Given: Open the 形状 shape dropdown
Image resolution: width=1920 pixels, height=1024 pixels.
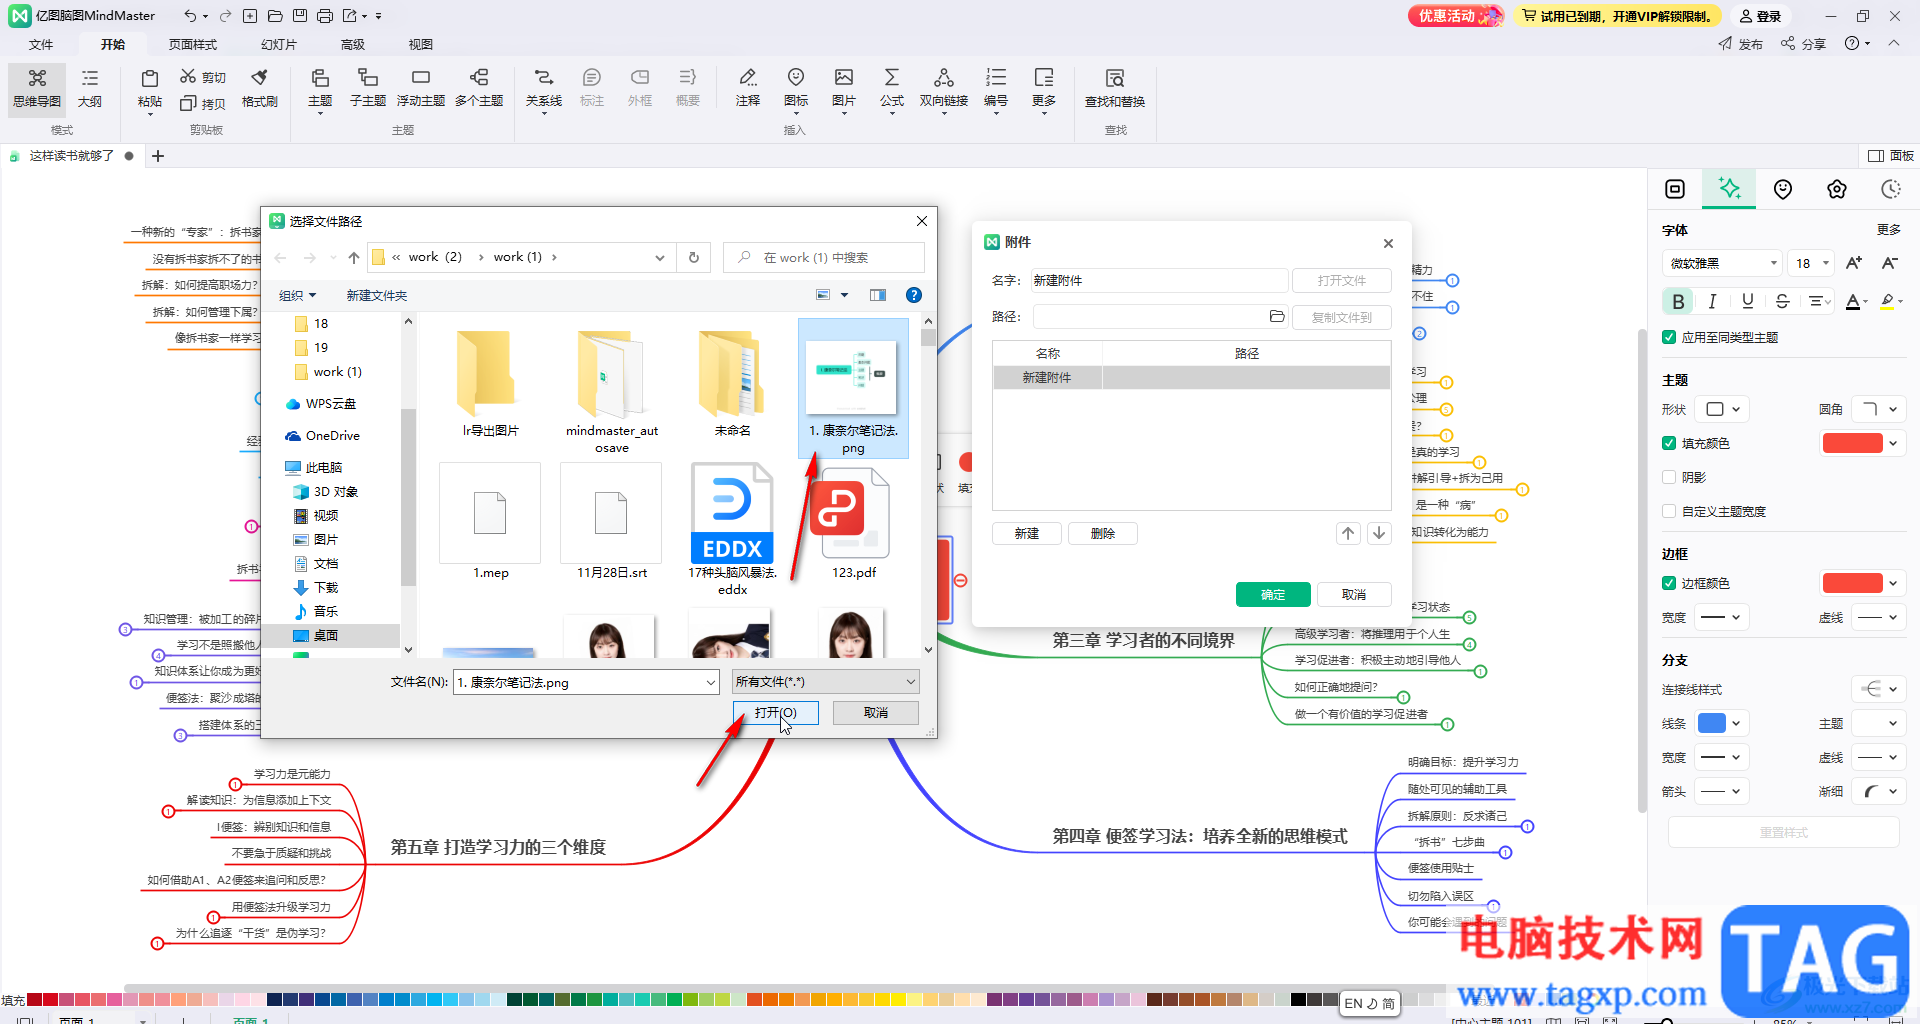Looking at the screenshot, I should [1724, 409].
